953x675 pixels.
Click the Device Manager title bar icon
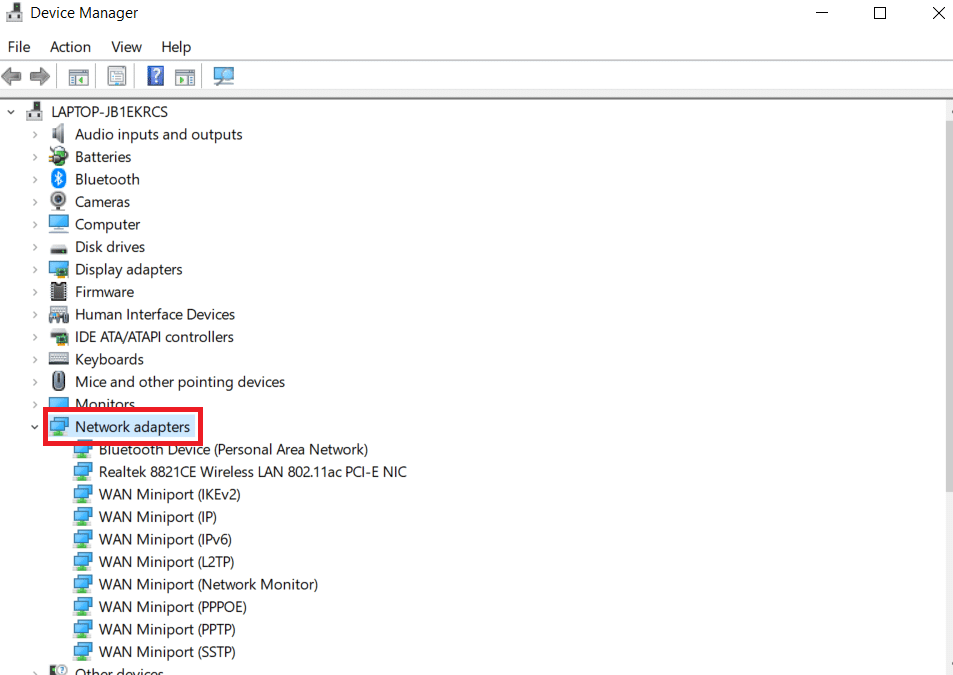(x=14, y=13)
